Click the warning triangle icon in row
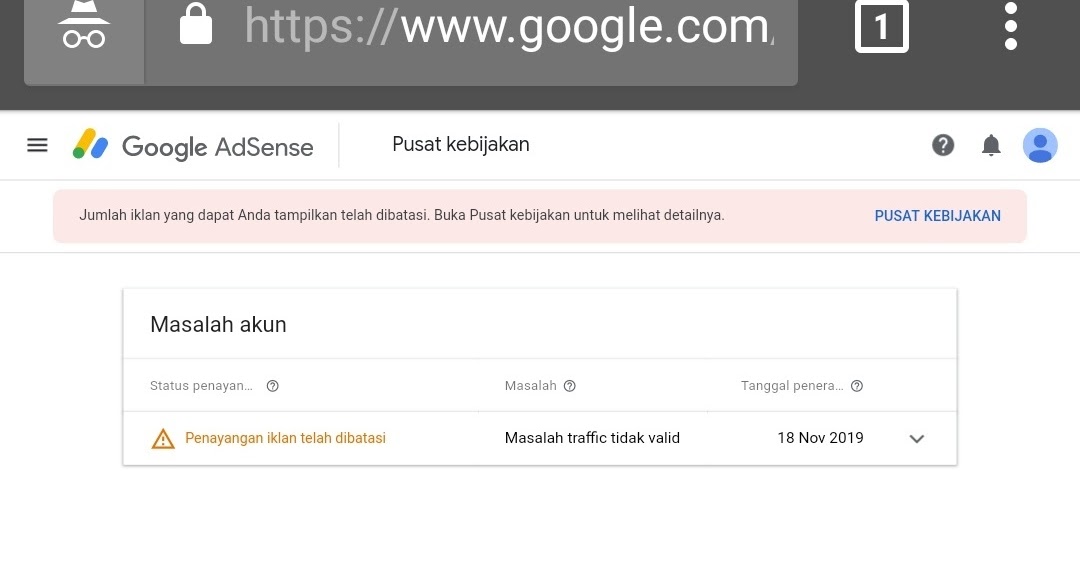The width and height of the screenshot is (1080, 567). coord(163,438)
